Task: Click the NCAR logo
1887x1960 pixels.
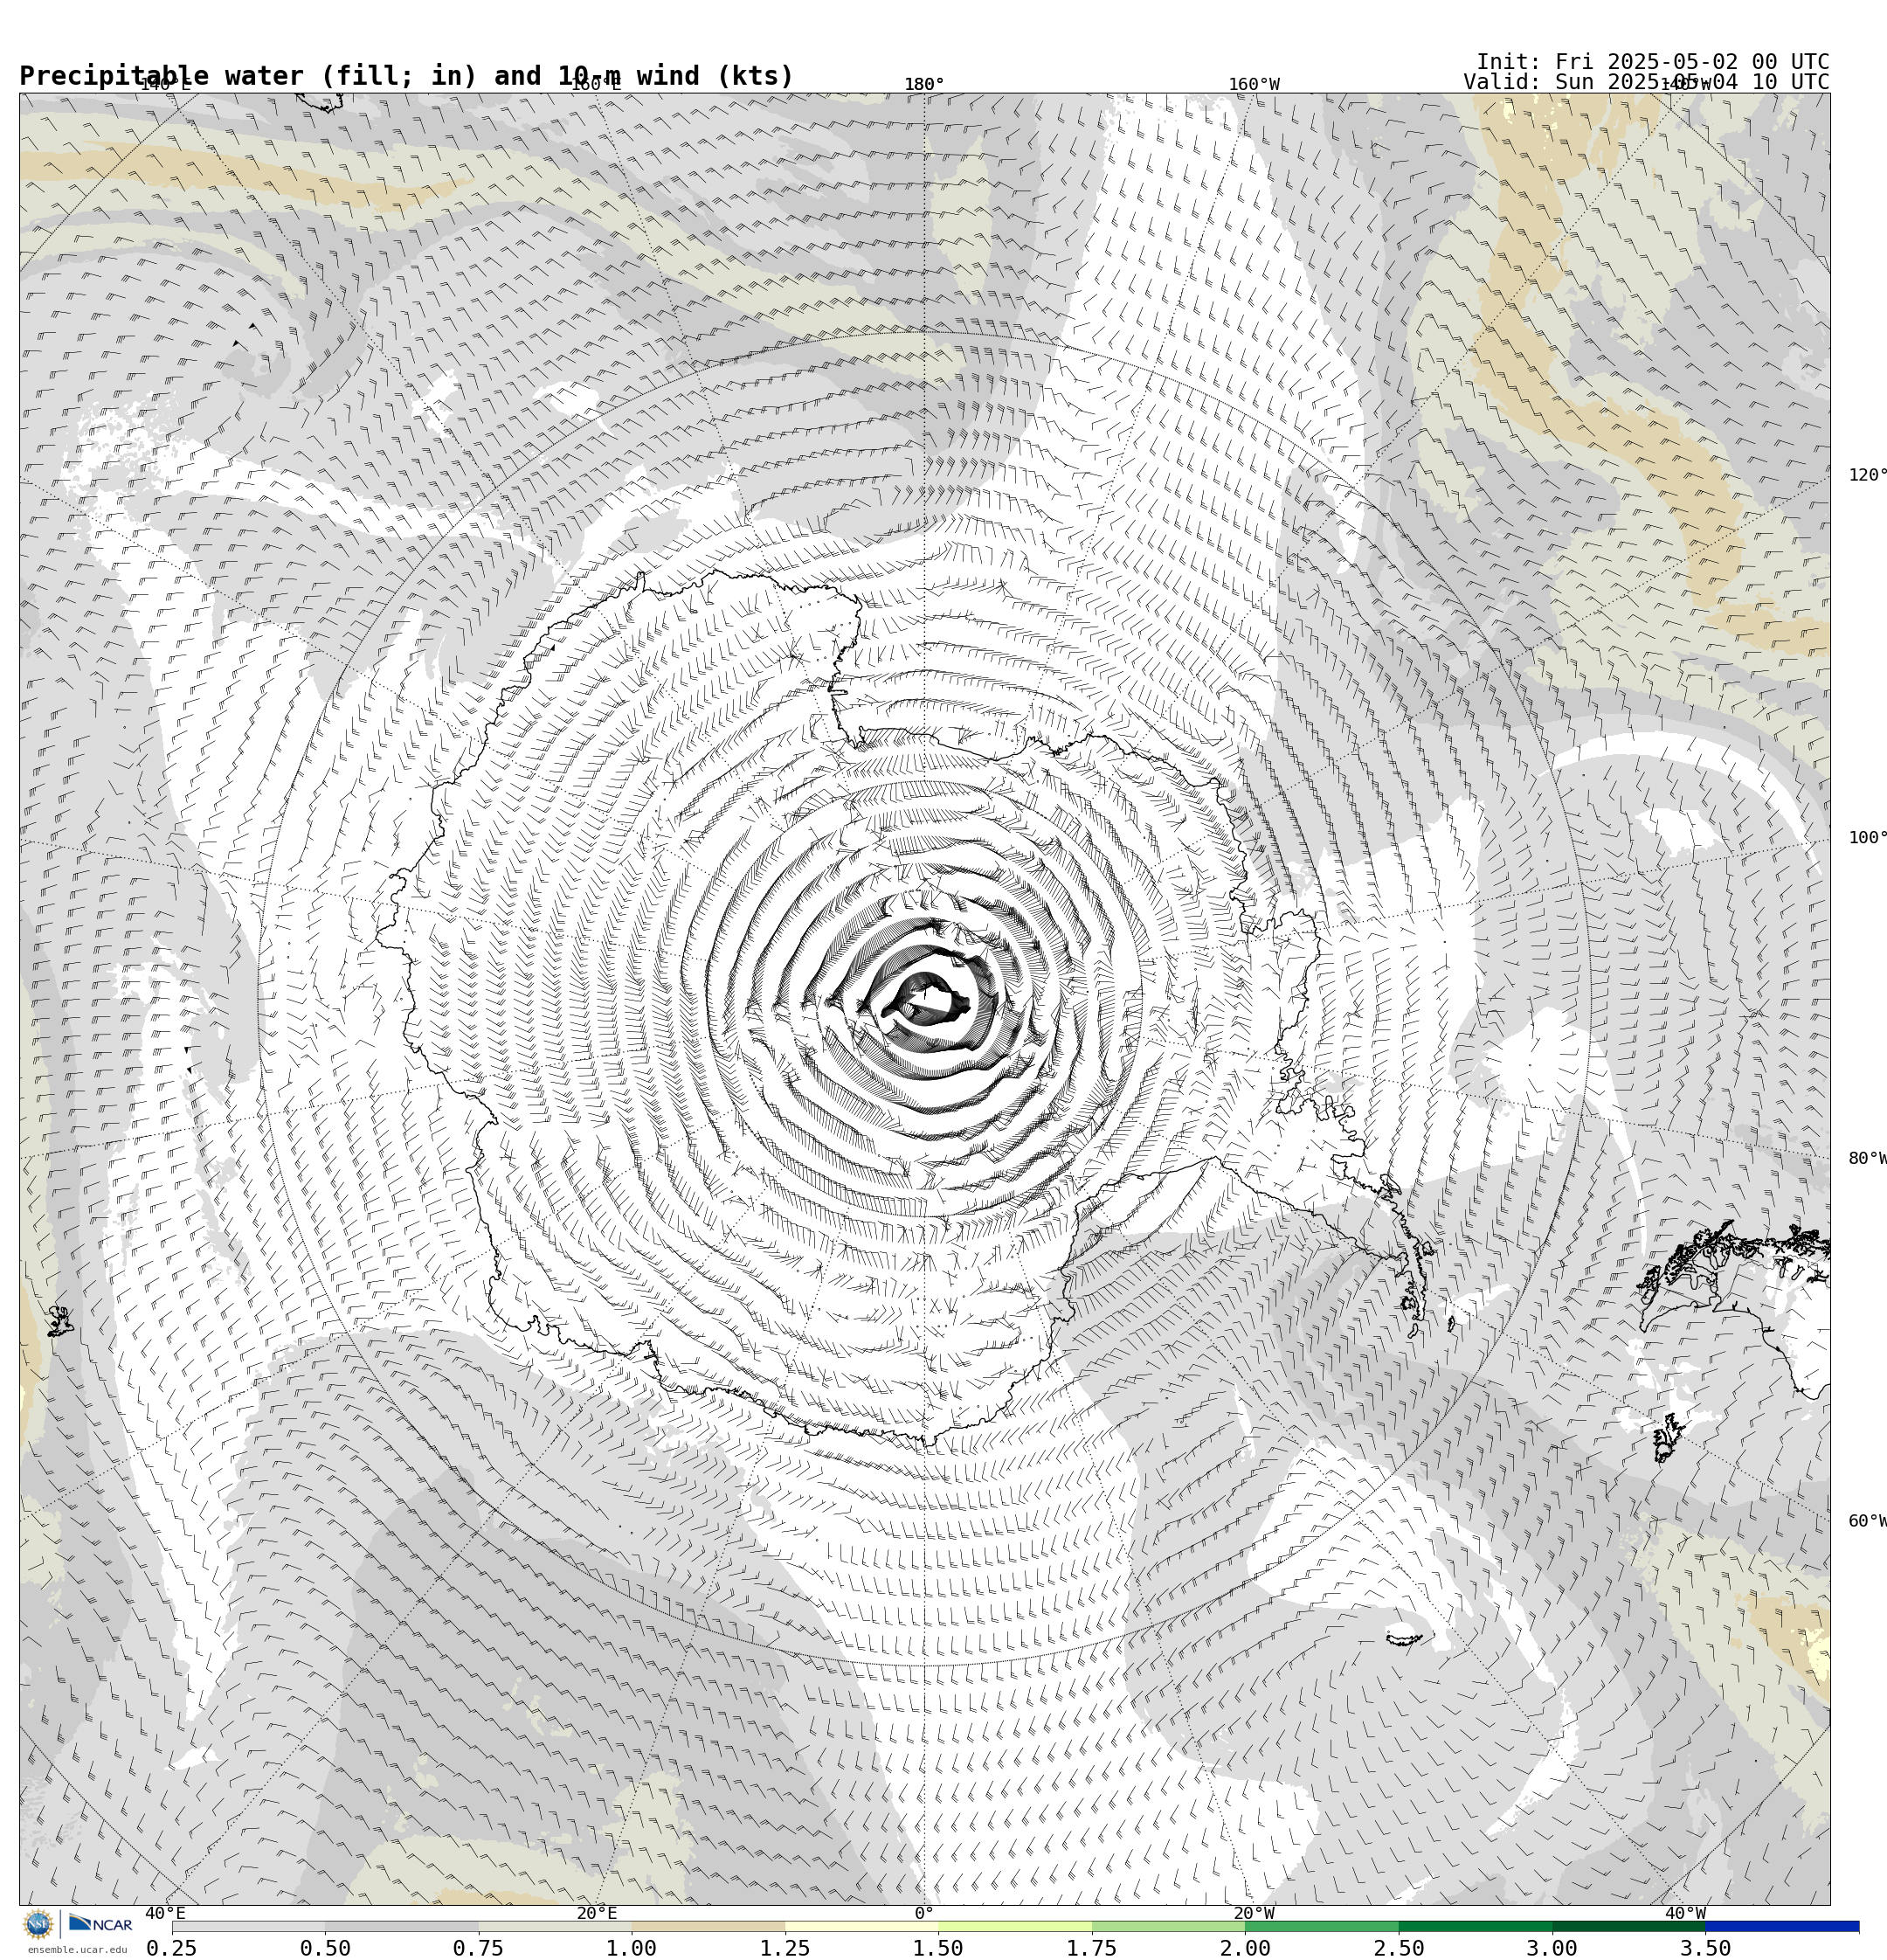Action: pyautogui.click(x=100, y=1924)
